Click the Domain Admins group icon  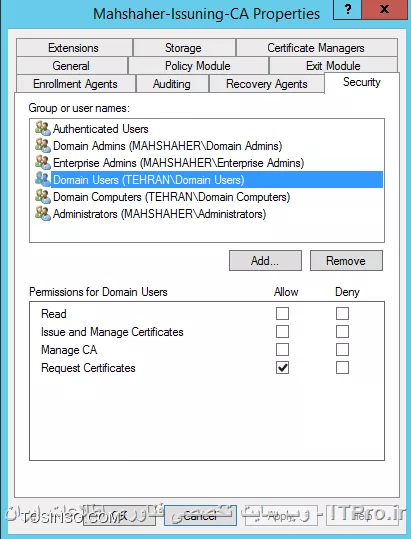tap(43, 145)
